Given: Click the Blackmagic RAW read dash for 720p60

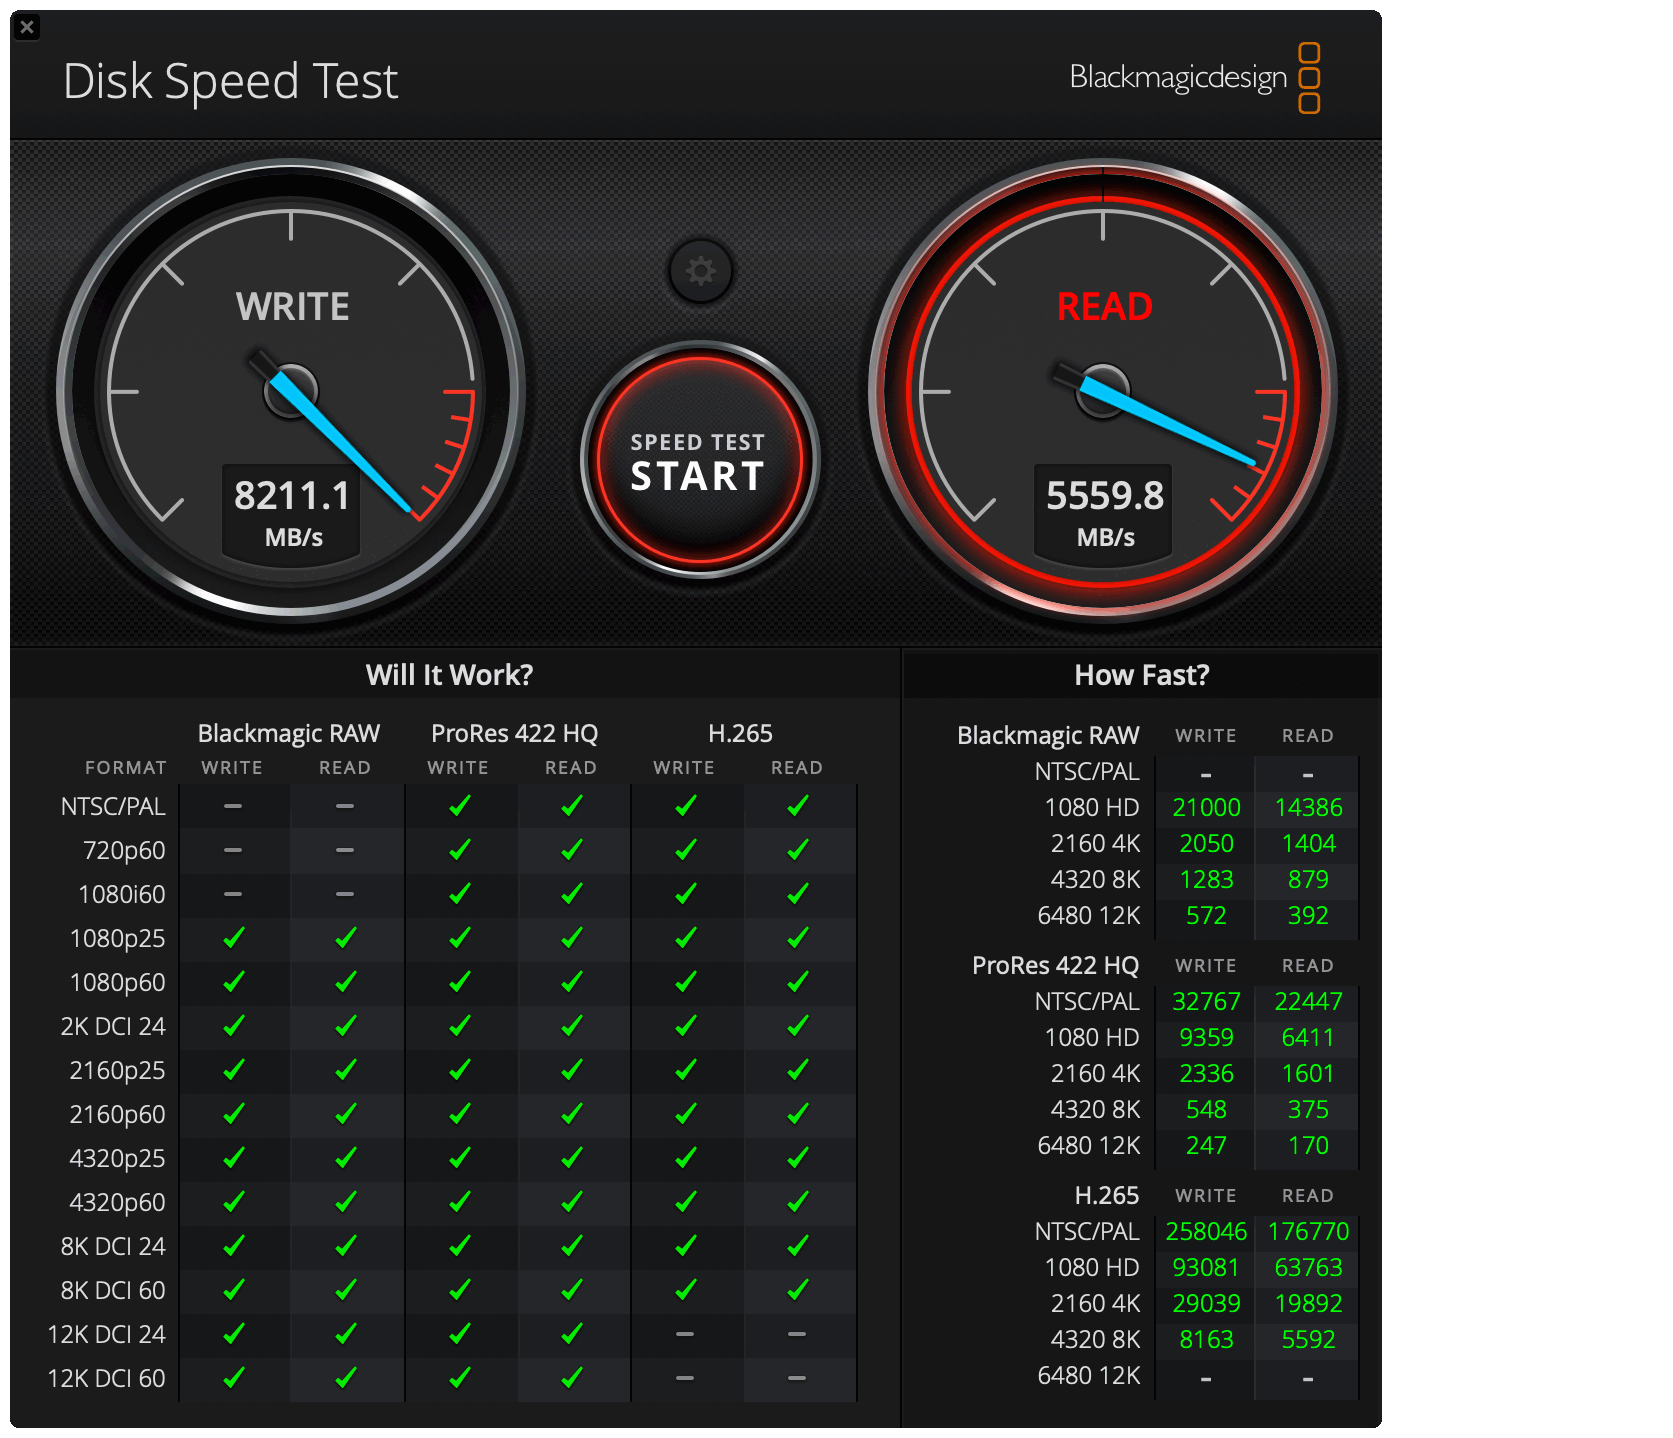Looking at the screenshot, I should tap(345, 850).
